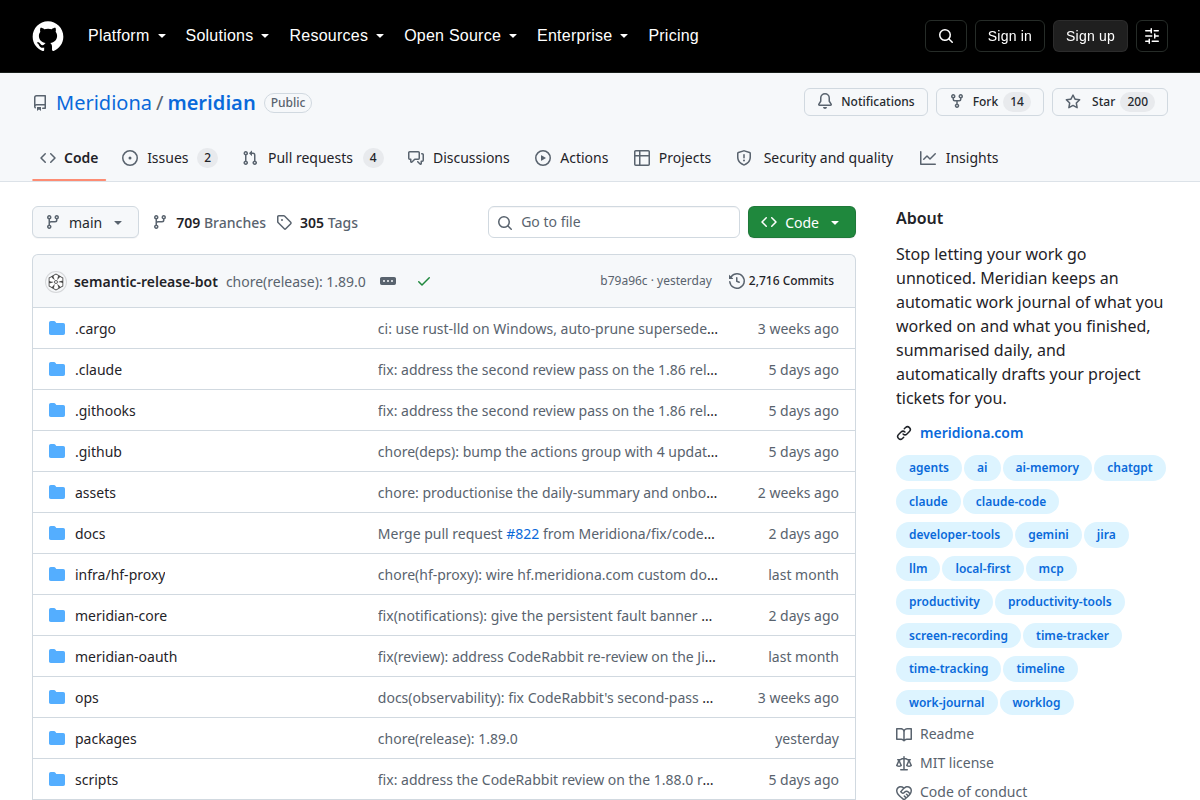
Task: Click the folder icon for scripts
Action: (x=57, y=780)
